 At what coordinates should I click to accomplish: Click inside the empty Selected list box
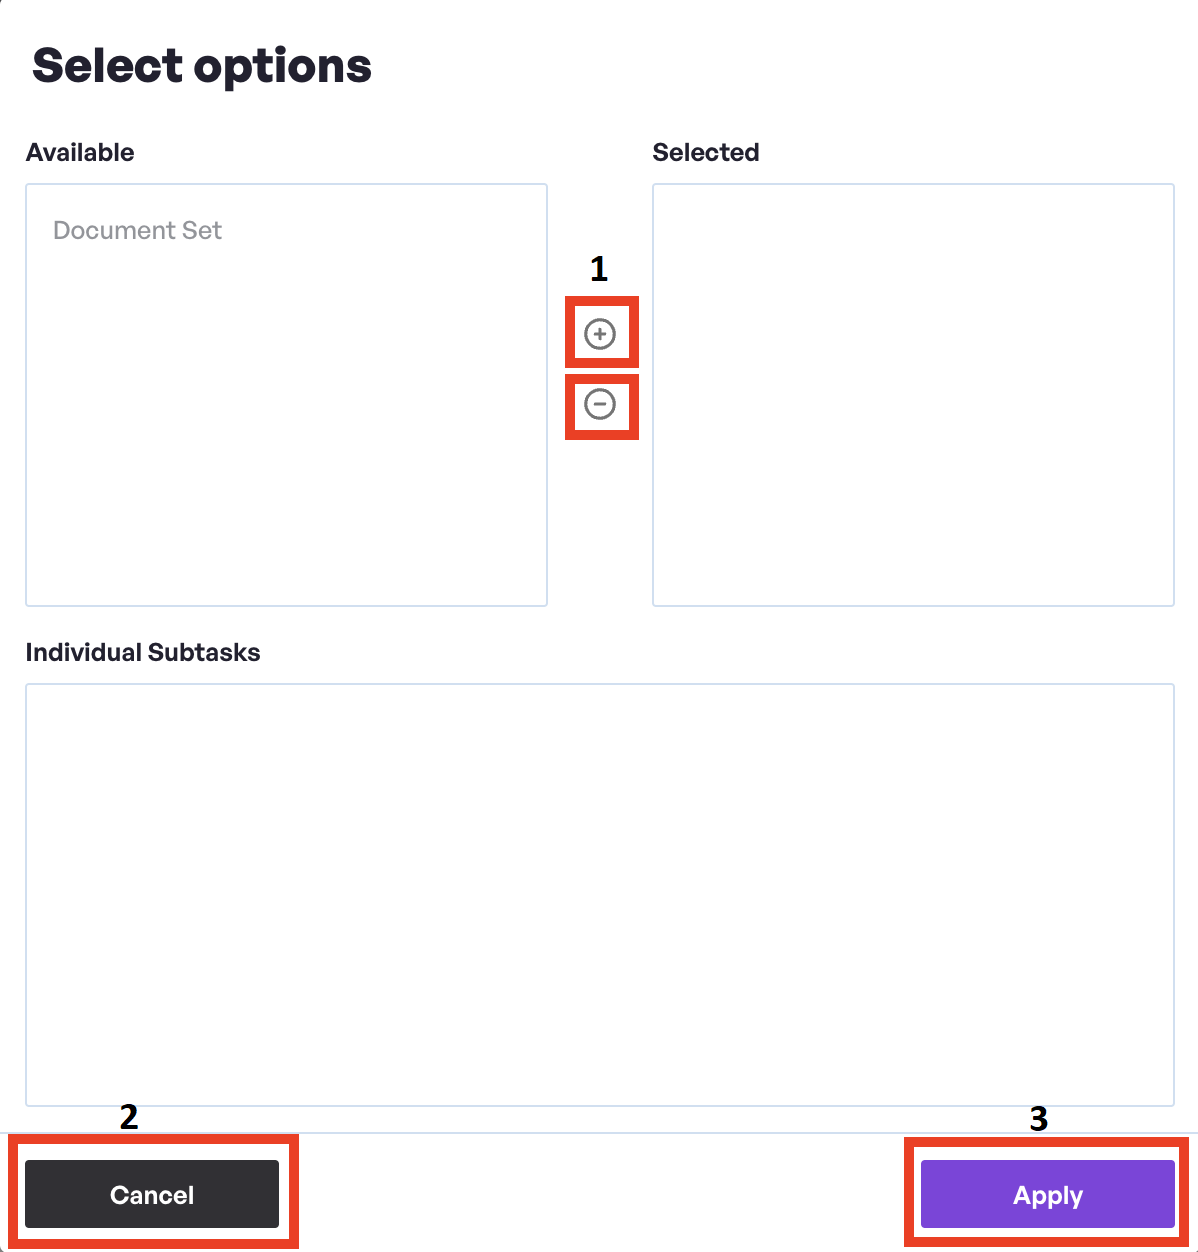[x=912, y=394]
